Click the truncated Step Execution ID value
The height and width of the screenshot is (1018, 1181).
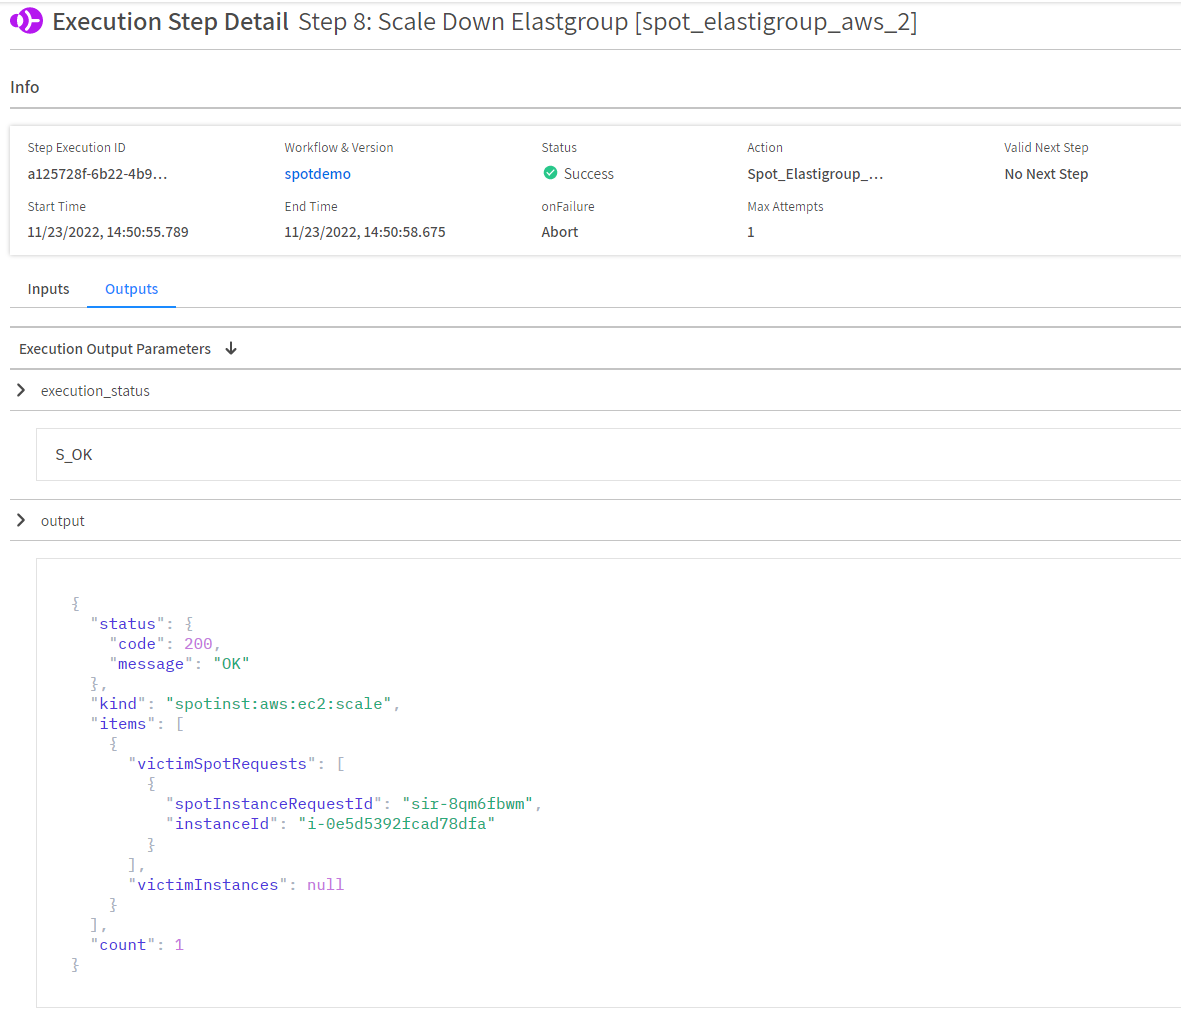tap(97, 174)
